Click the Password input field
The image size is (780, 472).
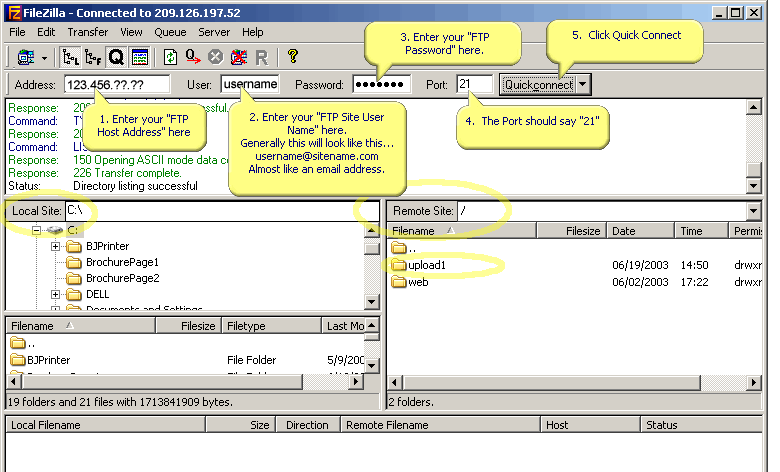(x=382, y=84)
